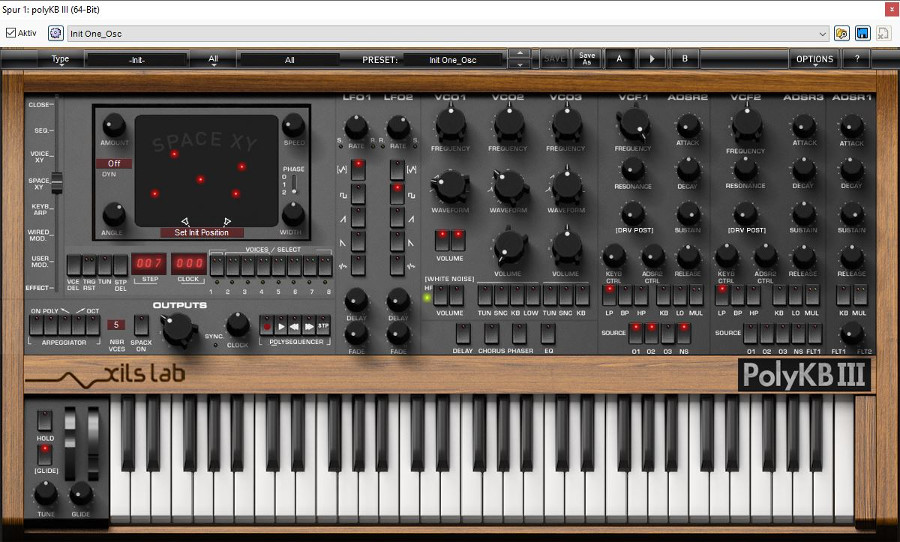Select the EFFECT panel entry

coord(38,288)
